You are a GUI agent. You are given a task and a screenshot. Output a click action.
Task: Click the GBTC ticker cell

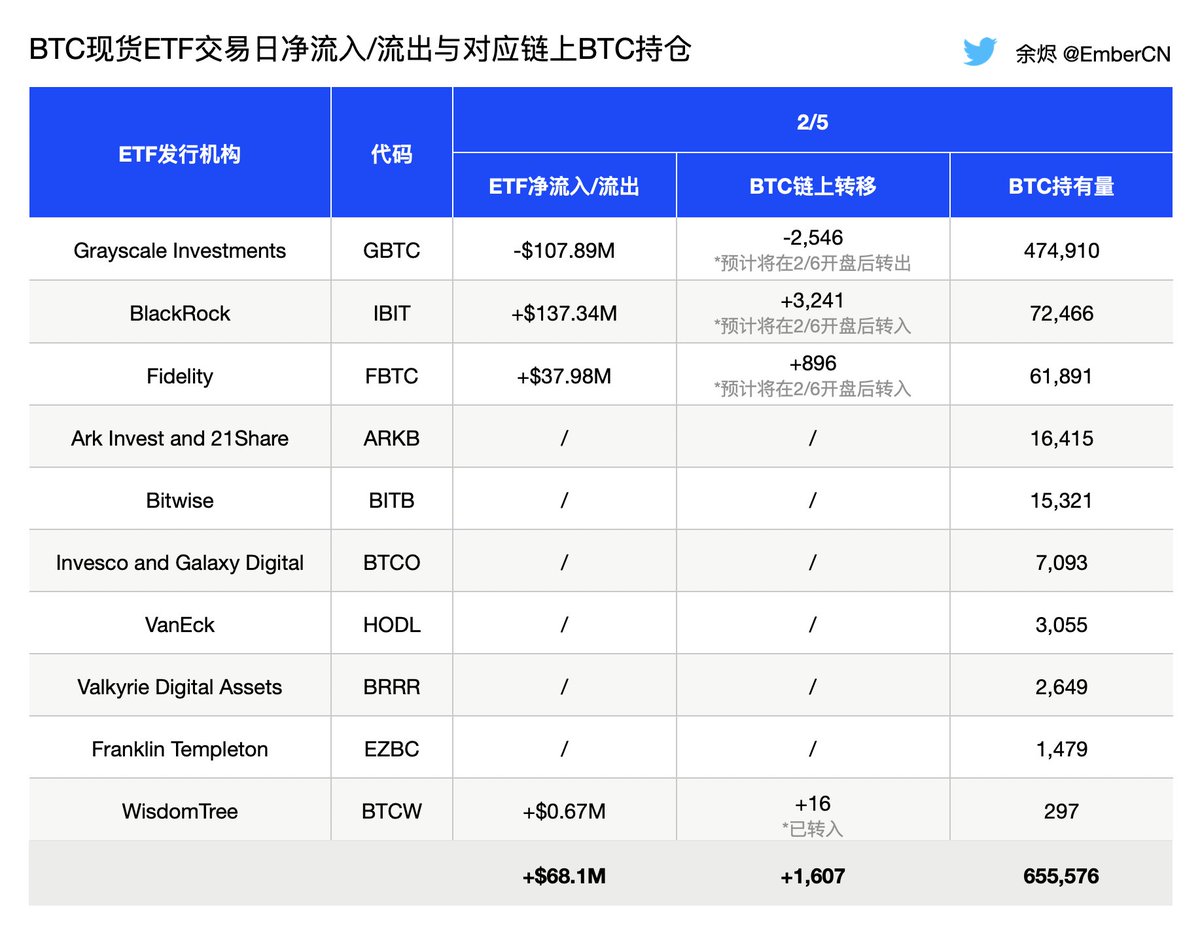click(x=391, y=250)
